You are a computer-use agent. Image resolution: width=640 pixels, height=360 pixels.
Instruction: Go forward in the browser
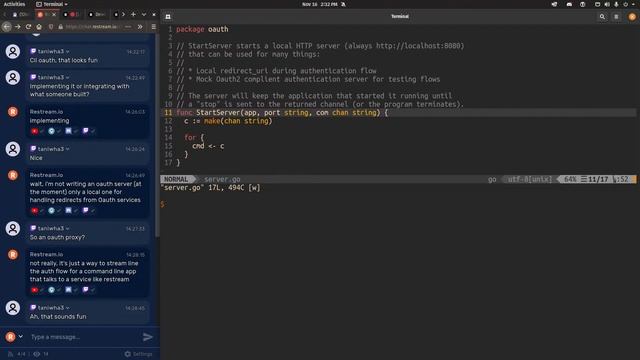click(x=18, y=27)
